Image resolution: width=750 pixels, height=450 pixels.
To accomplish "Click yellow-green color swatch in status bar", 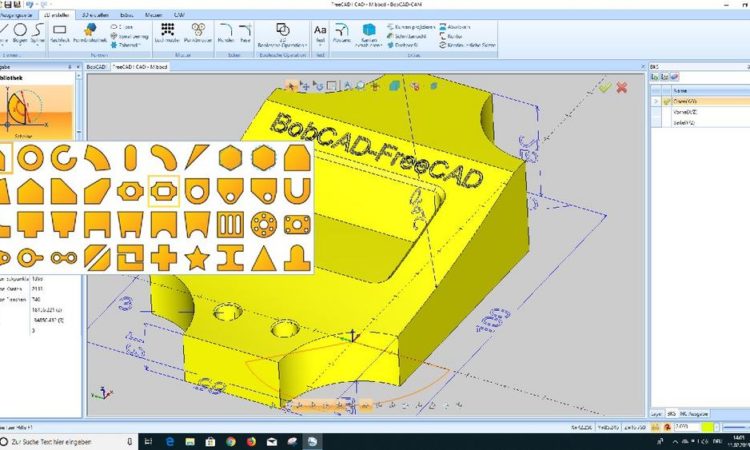I will (707, 427).
